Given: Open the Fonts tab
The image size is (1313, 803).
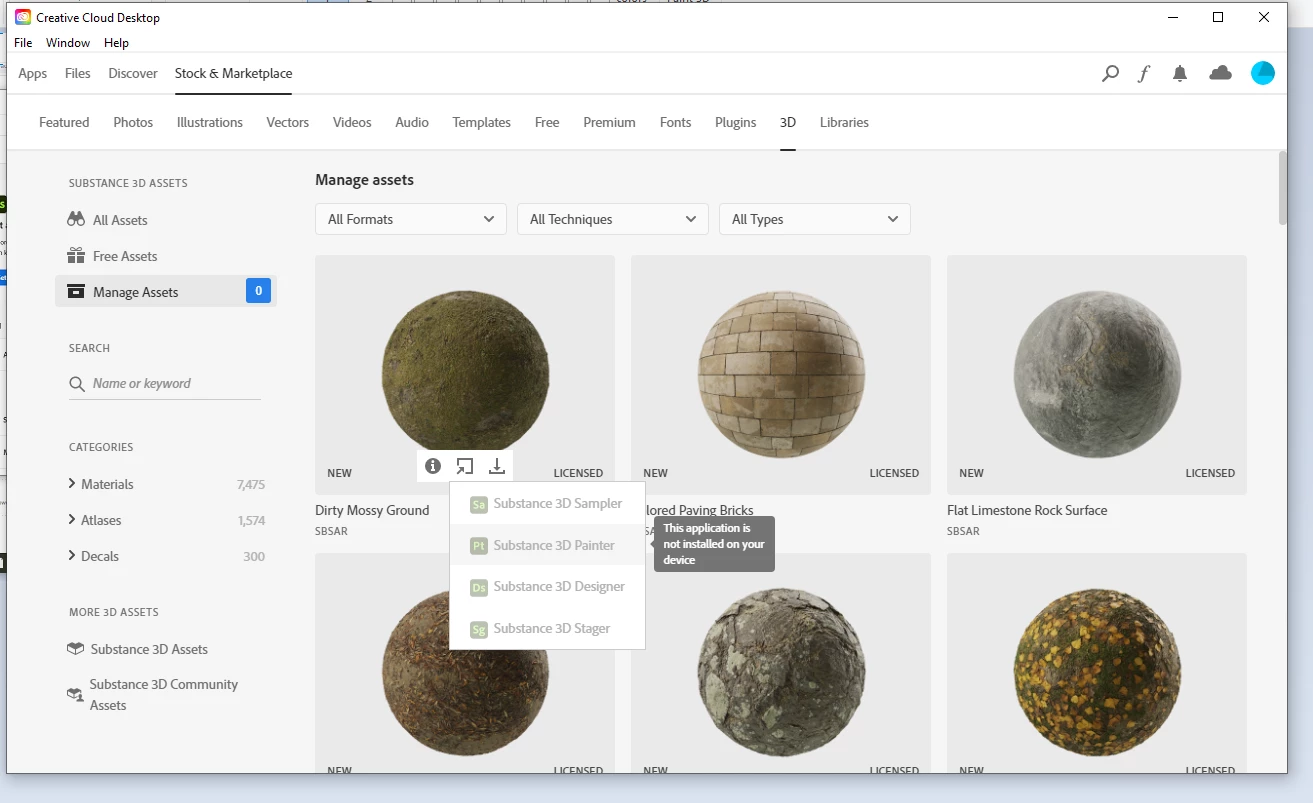Looking at the screenshot, I should tap(676, 122).
